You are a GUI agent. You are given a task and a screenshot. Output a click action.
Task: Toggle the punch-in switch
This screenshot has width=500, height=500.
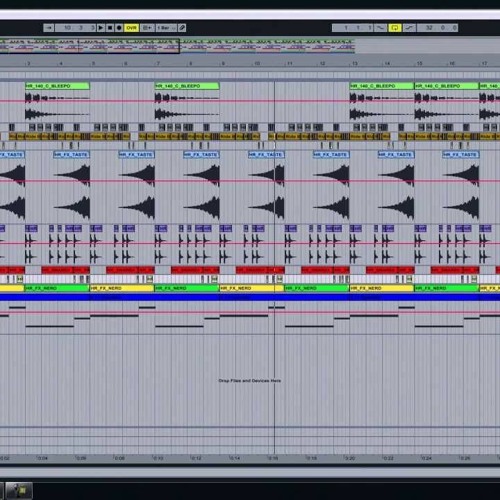[x=380, y=28]
